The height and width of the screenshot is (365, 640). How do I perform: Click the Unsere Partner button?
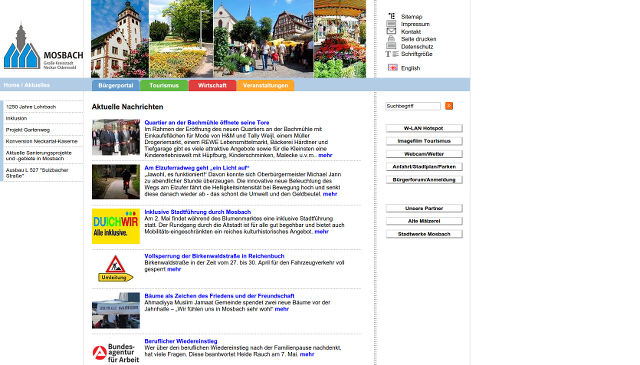tap(424, 208)
